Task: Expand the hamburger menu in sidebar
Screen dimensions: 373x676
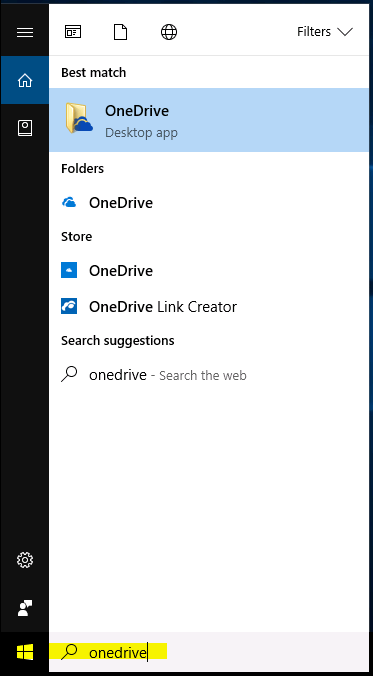Action: (25, 32)
